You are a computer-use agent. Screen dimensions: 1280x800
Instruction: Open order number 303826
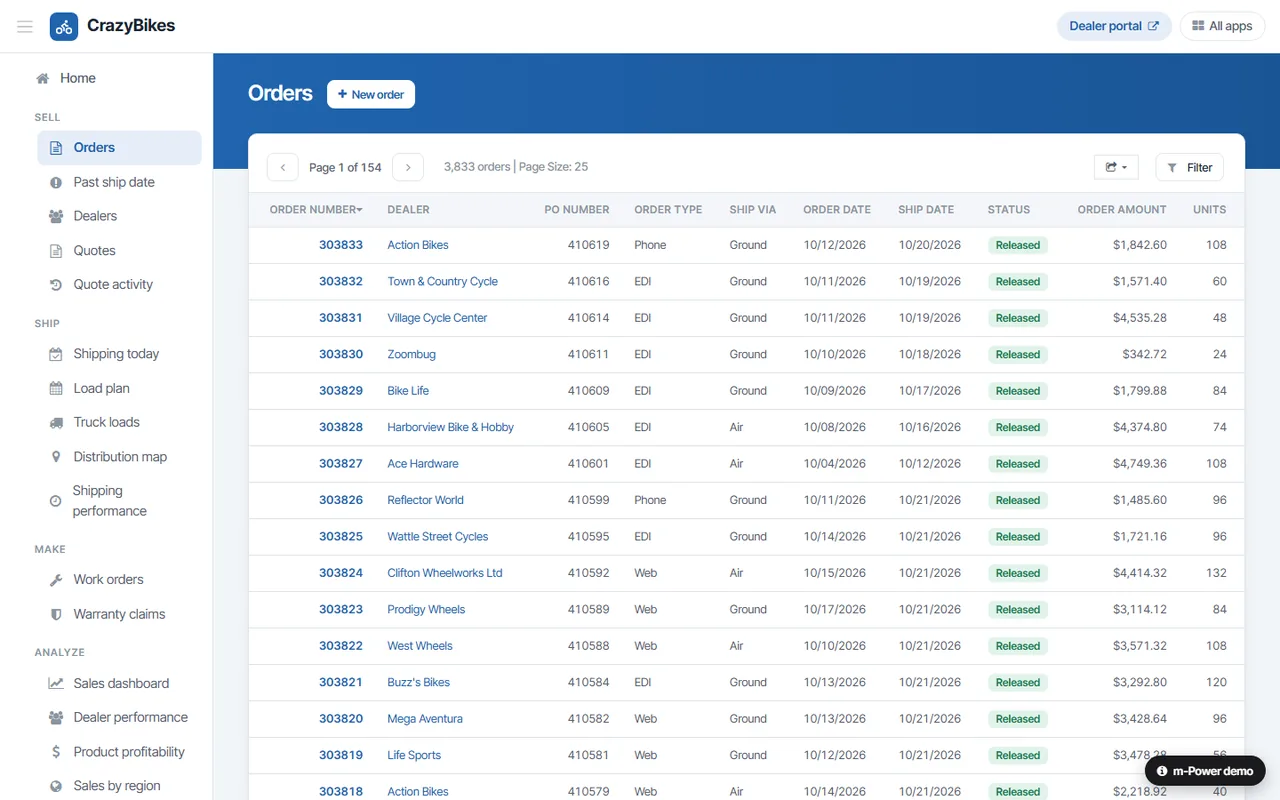pos(341,500)
